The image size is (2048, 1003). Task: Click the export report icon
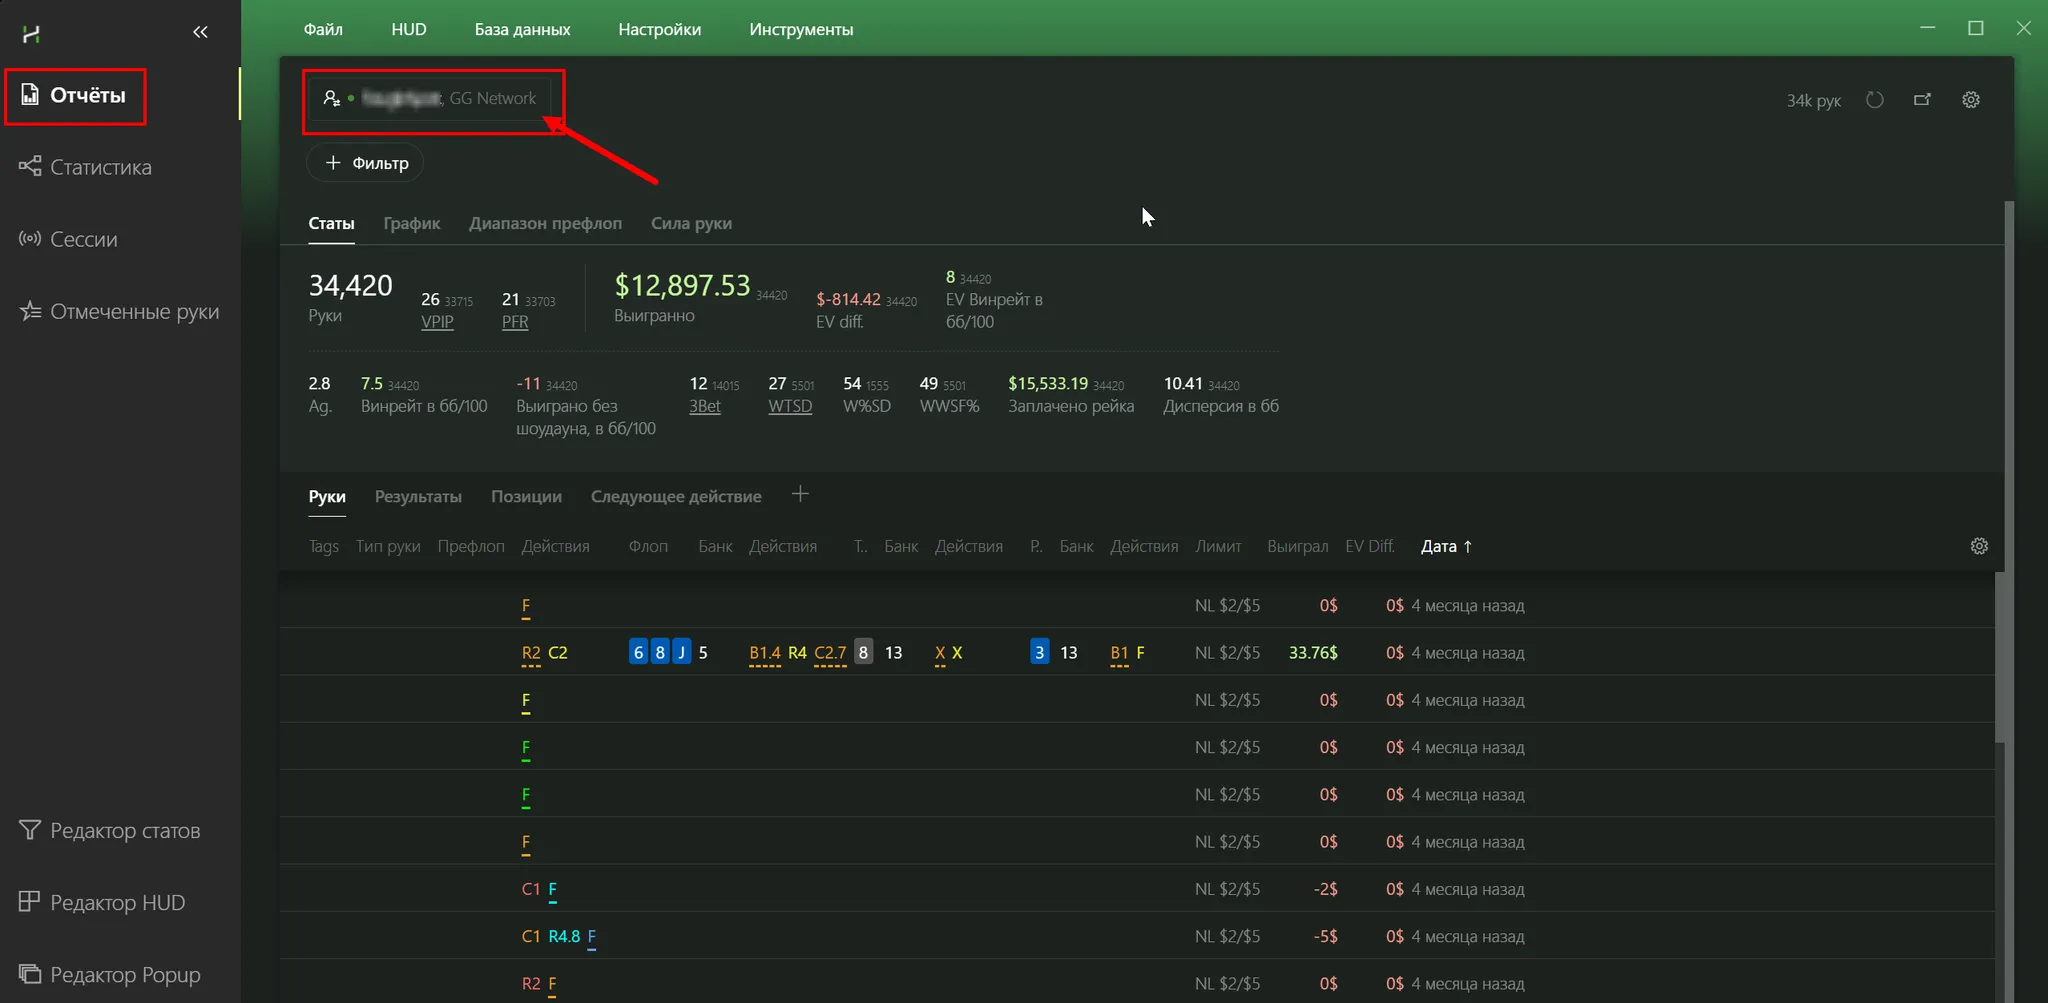[1922, 100]
